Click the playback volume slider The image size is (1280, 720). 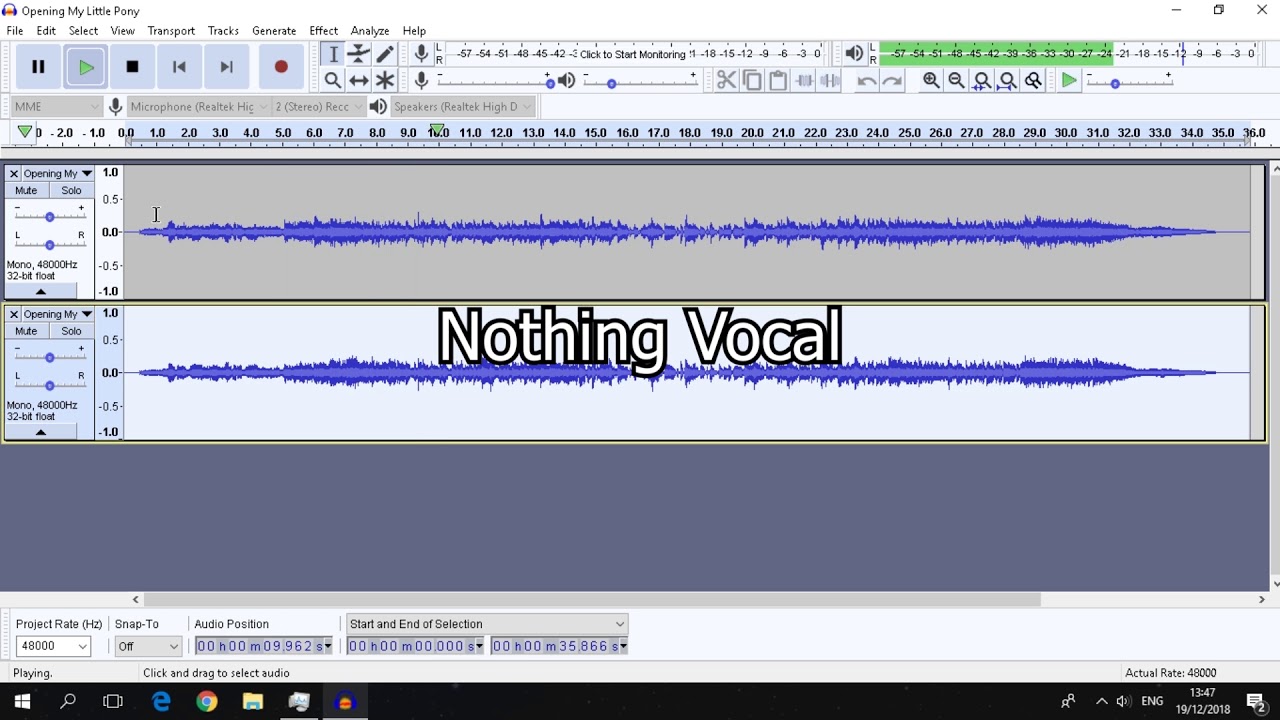[640, 81]
